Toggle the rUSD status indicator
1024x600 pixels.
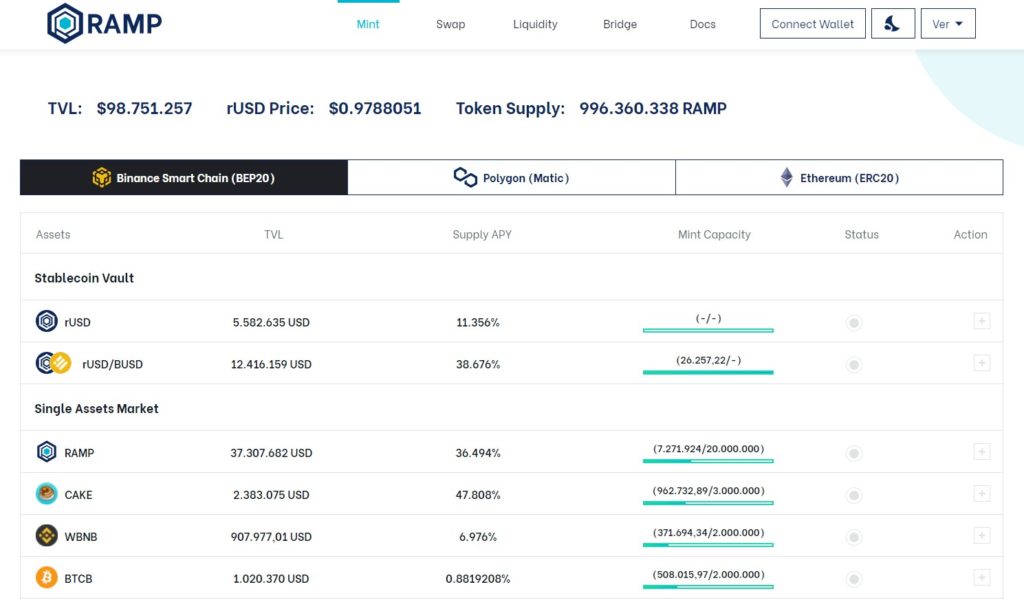(854, 323)
